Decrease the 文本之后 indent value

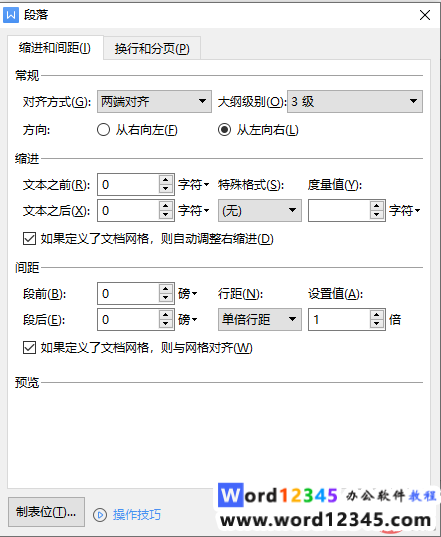[x=166, y=215]
